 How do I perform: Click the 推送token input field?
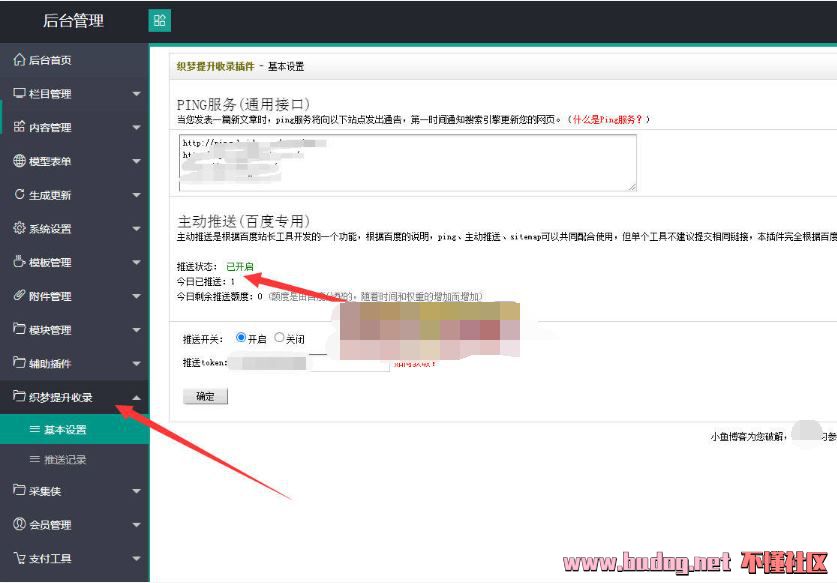click(309, 363)
